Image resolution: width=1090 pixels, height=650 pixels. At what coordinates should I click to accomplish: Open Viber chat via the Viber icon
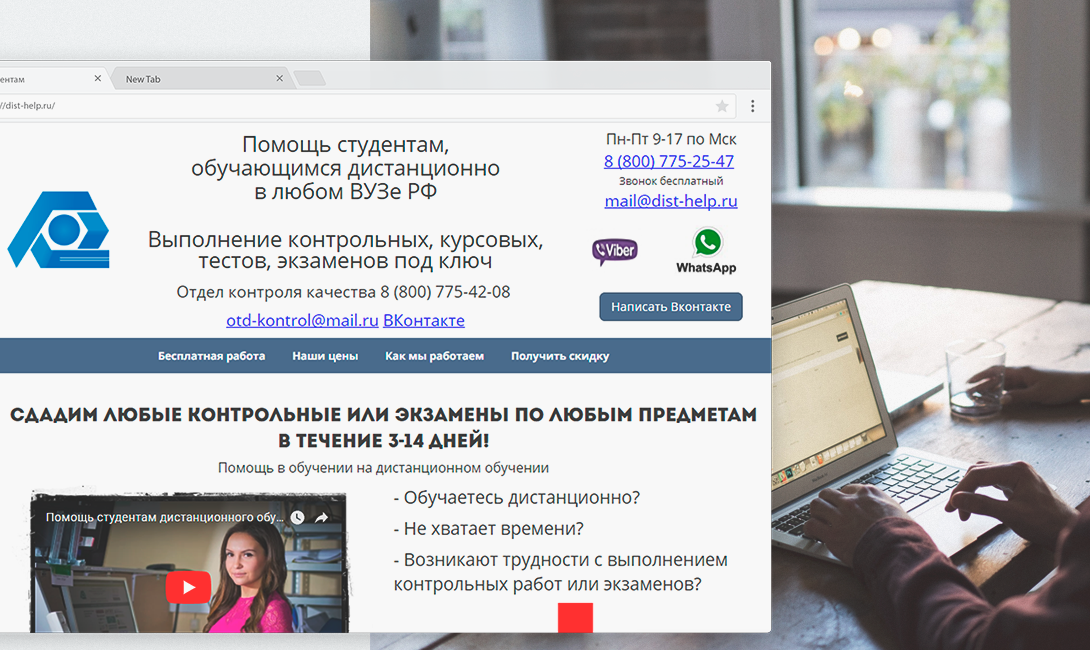(x=615, y=251)
